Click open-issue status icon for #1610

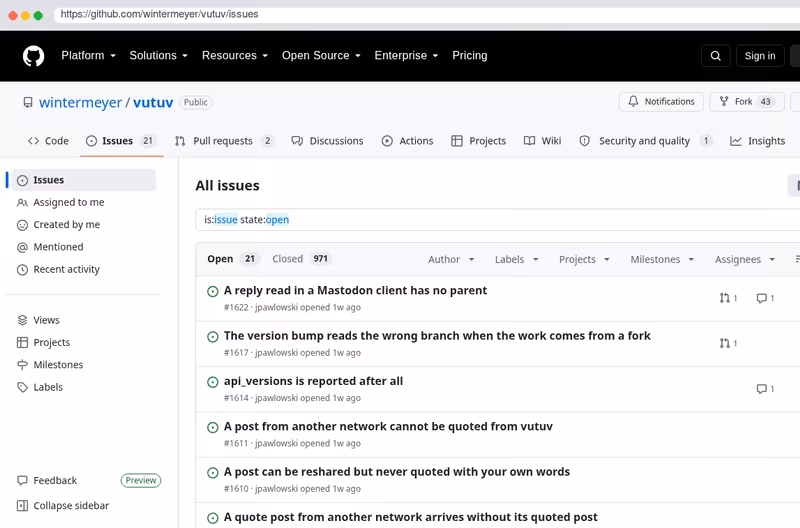point(213,473)
